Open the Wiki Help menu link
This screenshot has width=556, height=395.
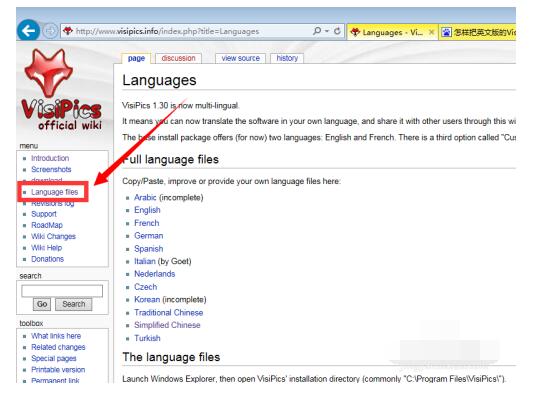(x=46, y=248)
